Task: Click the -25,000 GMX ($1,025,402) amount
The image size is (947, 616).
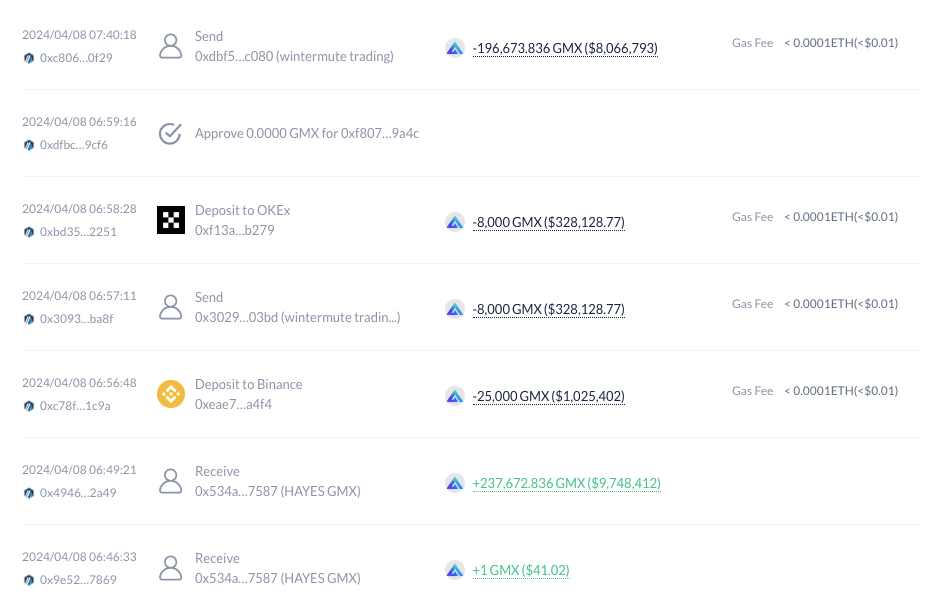Action: 548,396
